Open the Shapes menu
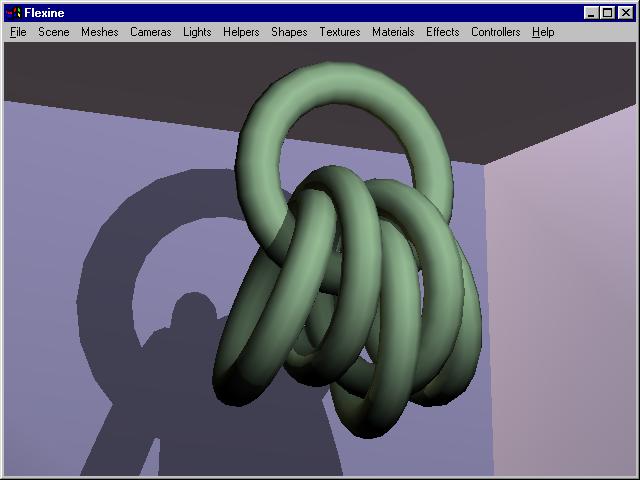 (289, 32)
